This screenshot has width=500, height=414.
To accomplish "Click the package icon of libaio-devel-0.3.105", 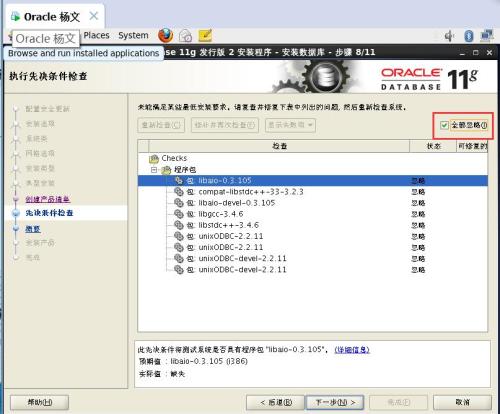I will pos(179,203).
